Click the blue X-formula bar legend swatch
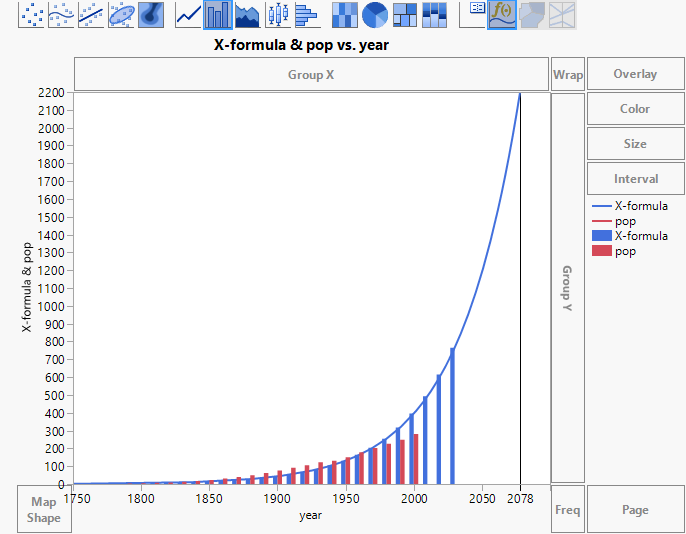Screen dimensions: 686x534 pos(601,237)
